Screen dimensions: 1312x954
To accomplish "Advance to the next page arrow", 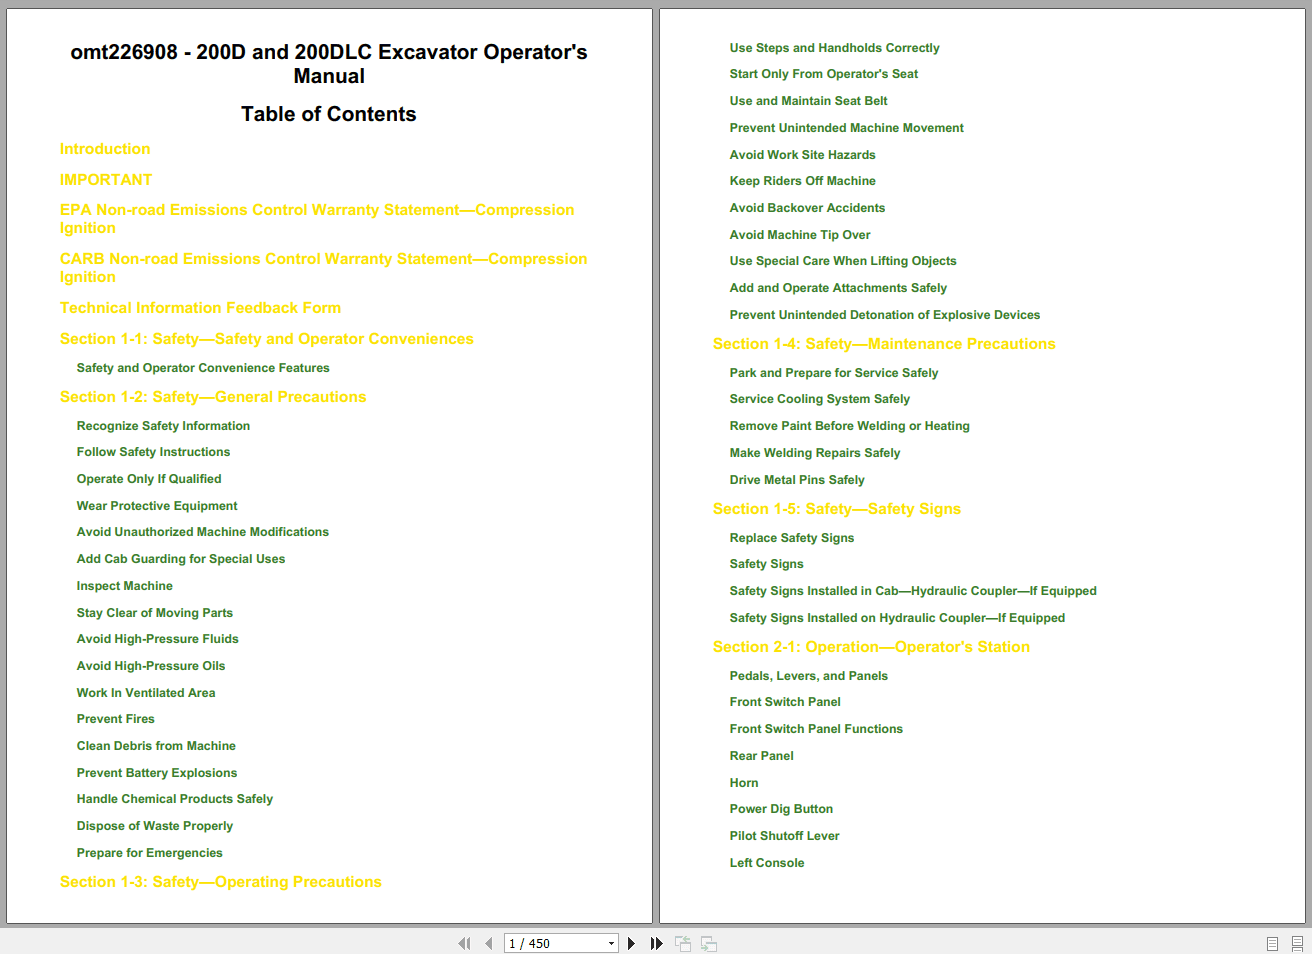I will point(631,943).
